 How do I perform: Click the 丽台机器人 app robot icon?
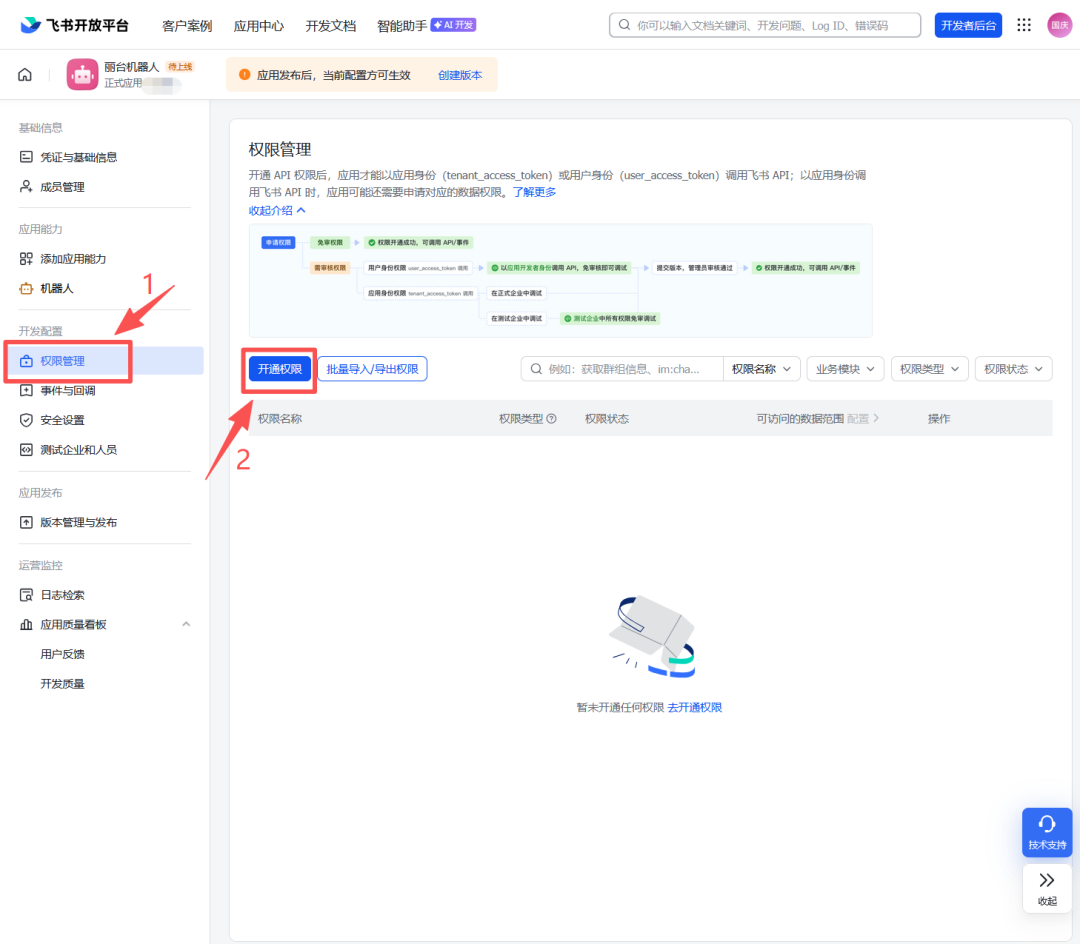point(82,74)
